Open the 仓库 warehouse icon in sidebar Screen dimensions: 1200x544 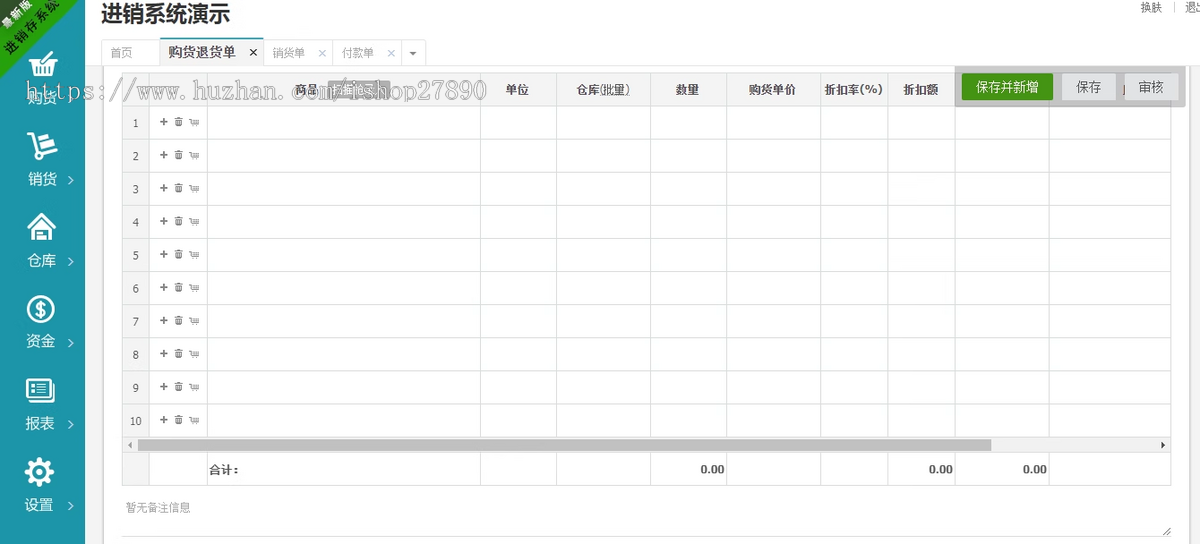click(x=42, y=228)
